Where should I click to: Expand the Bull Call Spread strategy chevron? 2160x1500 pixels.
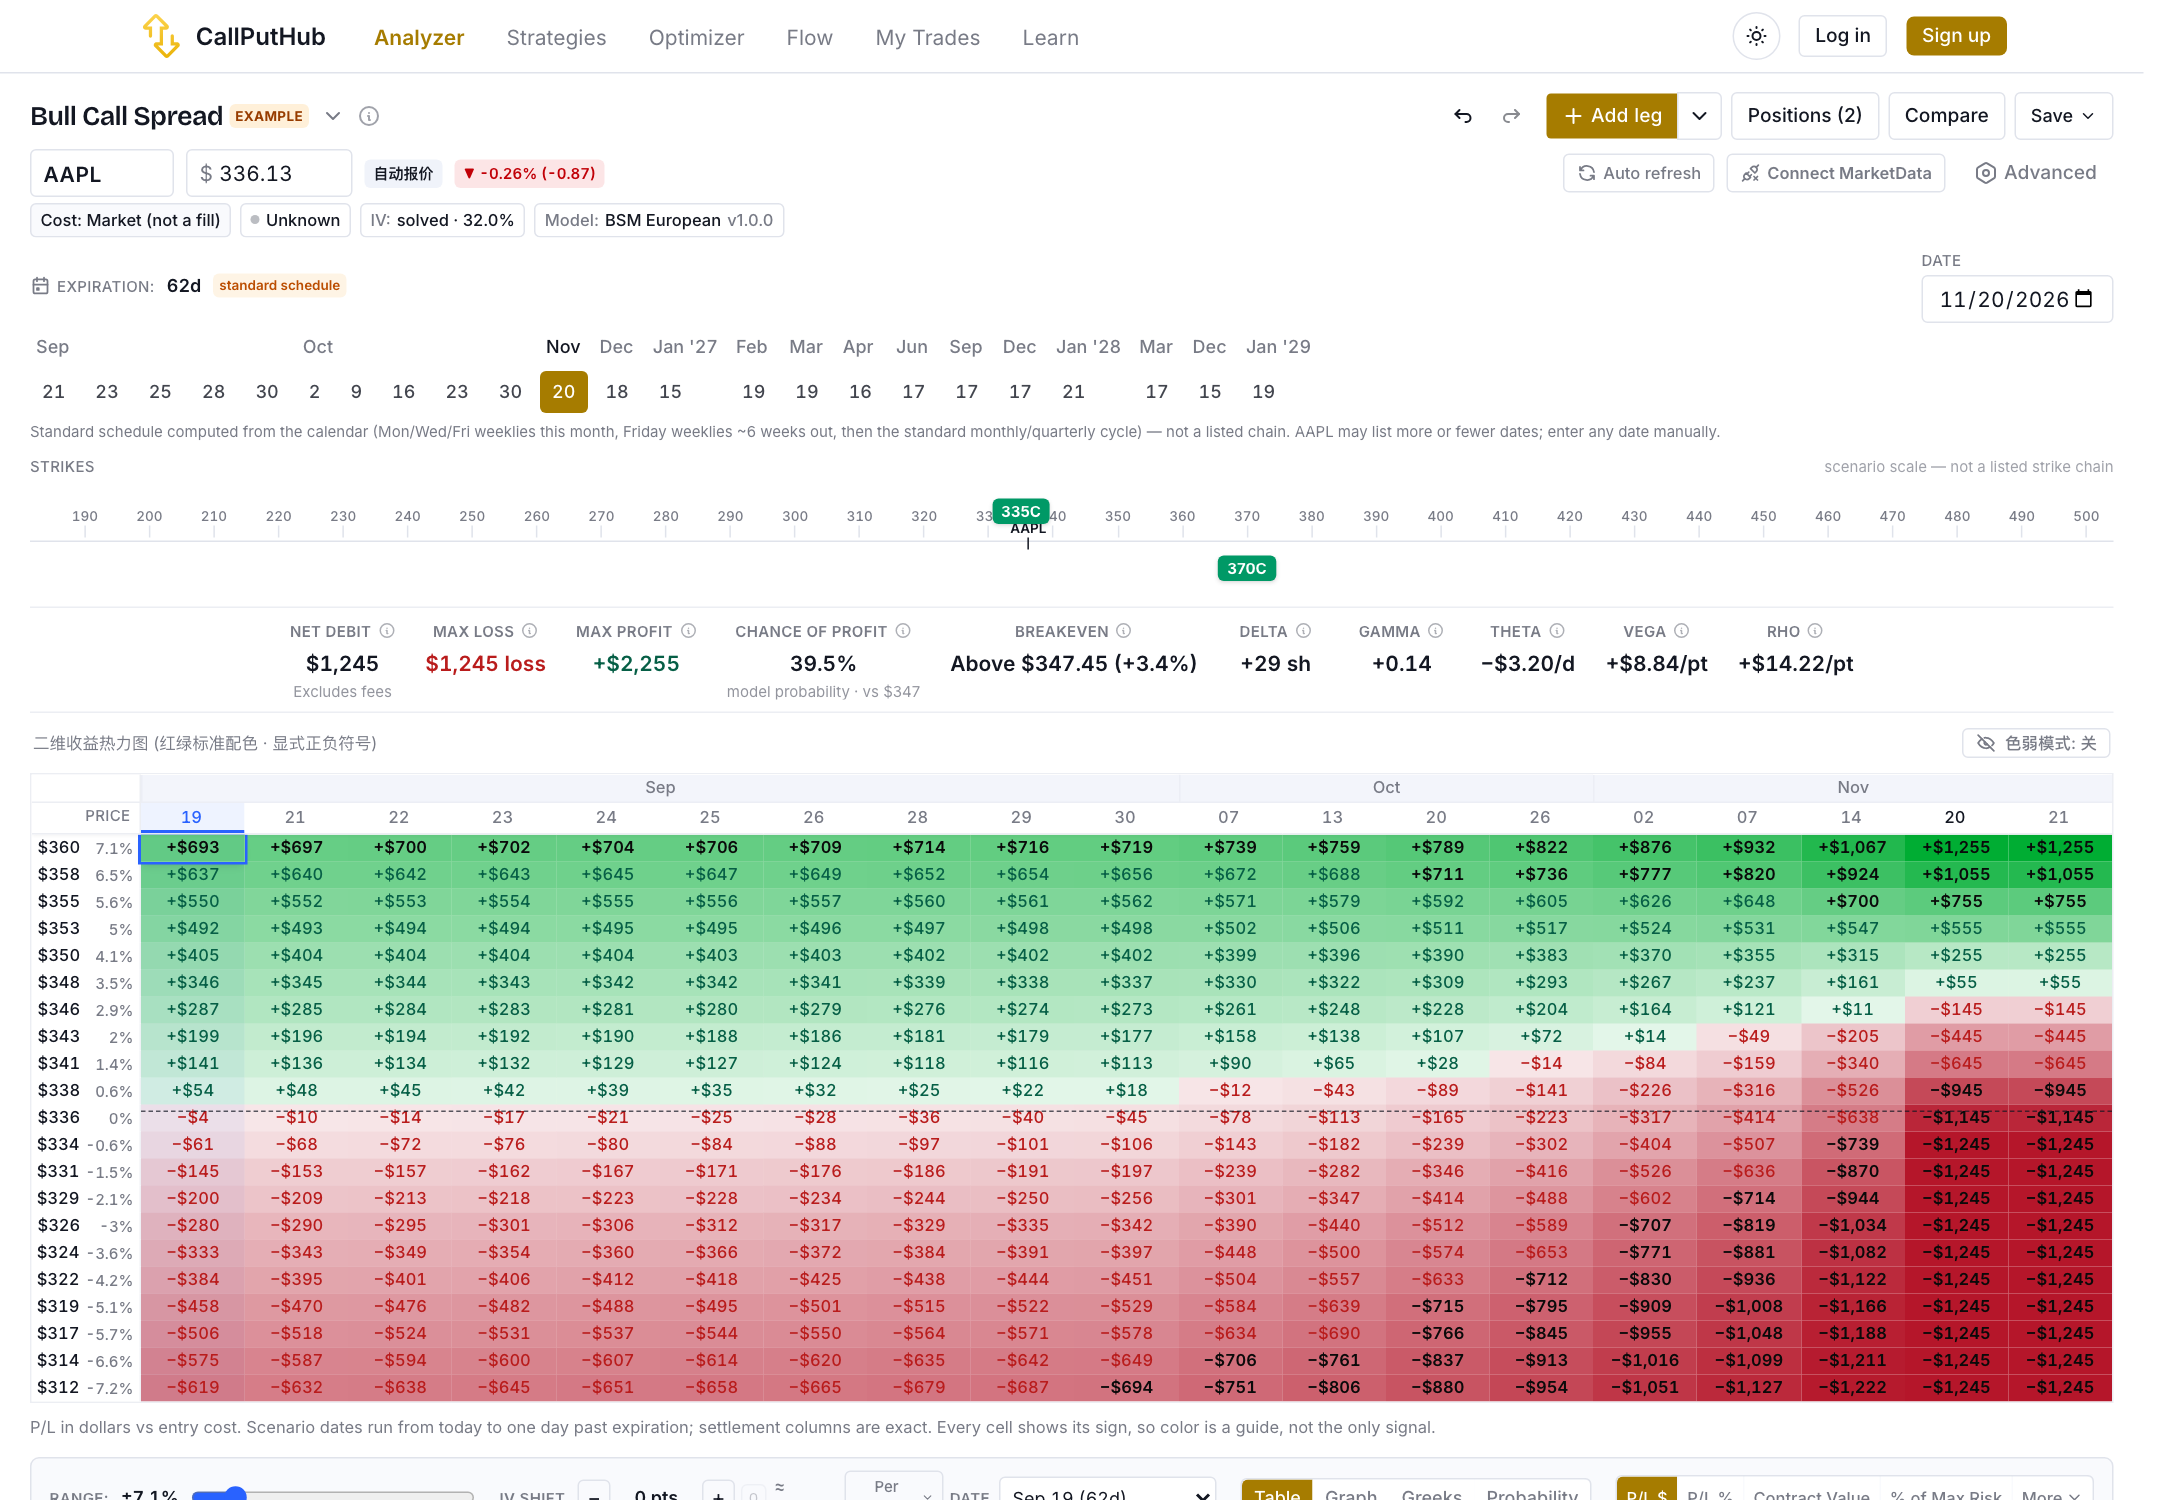click(x=333, y=116)
